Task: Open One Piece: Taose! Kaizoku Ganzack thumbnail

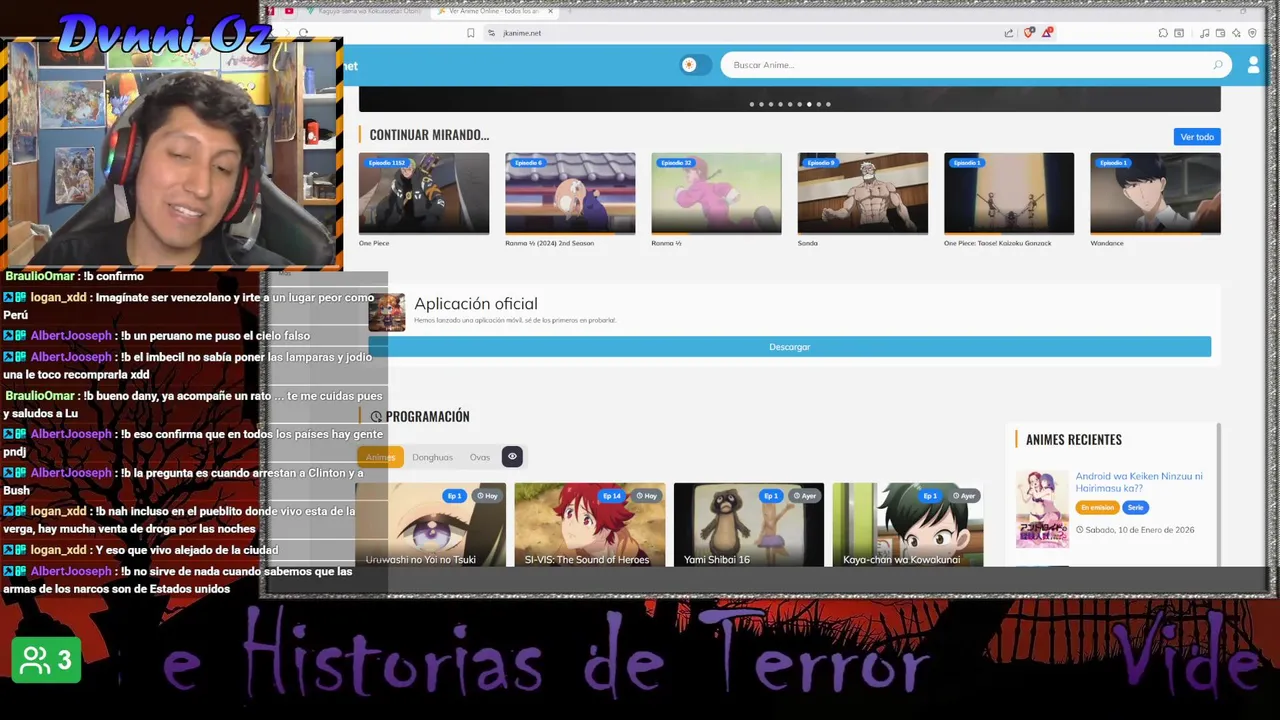Action: 1009,193
